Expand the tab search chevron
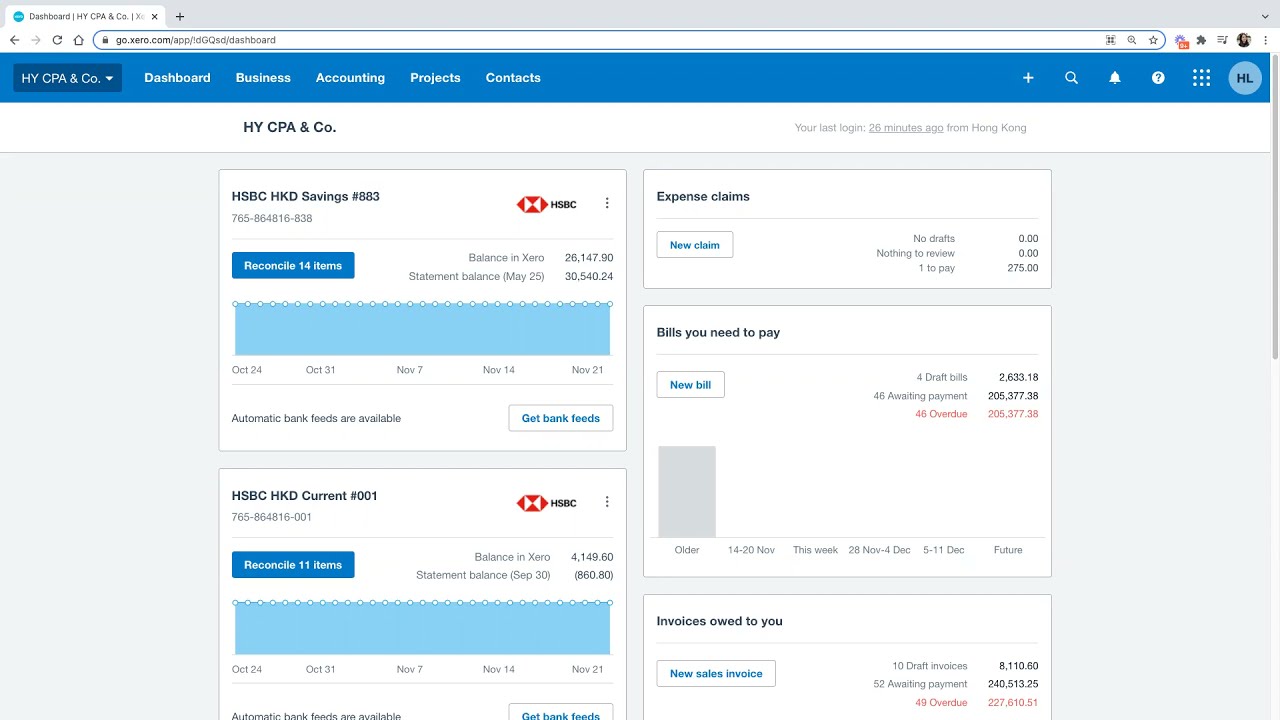Viewport: 1280px width, 720px height. (1265, 17)
